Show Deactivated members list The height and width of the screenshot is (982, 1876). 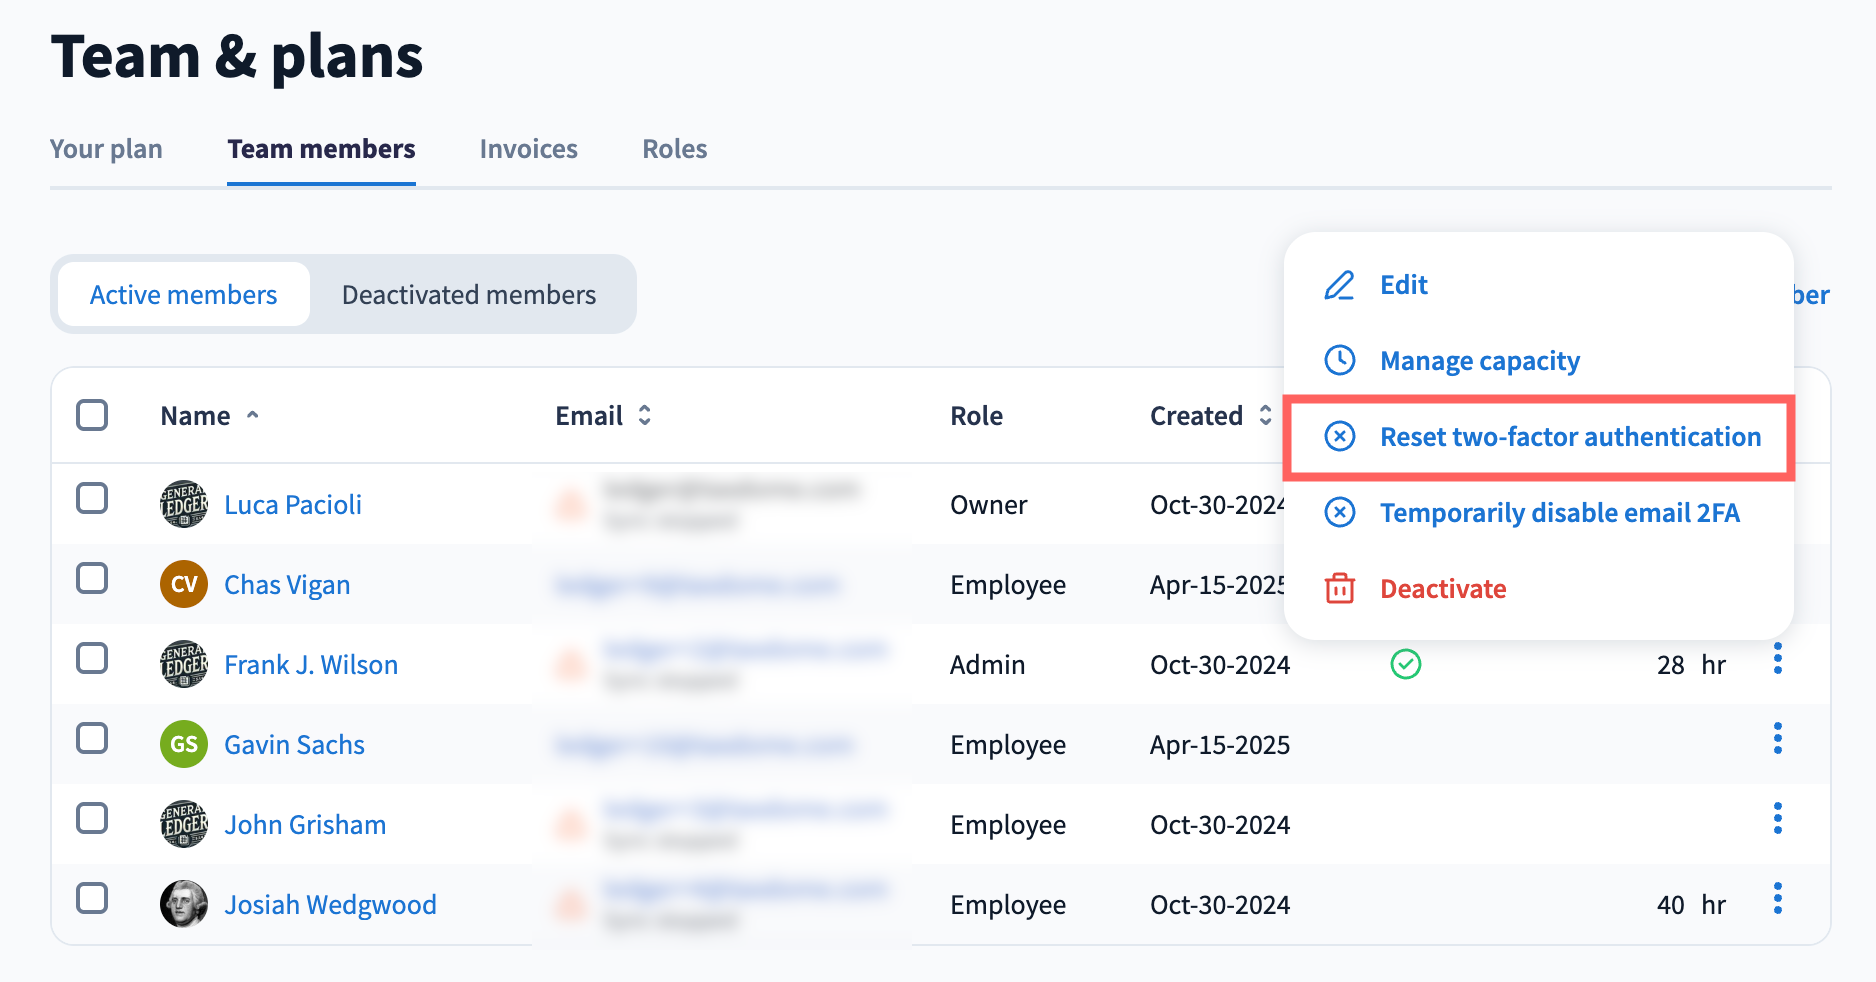click(468, 295)
